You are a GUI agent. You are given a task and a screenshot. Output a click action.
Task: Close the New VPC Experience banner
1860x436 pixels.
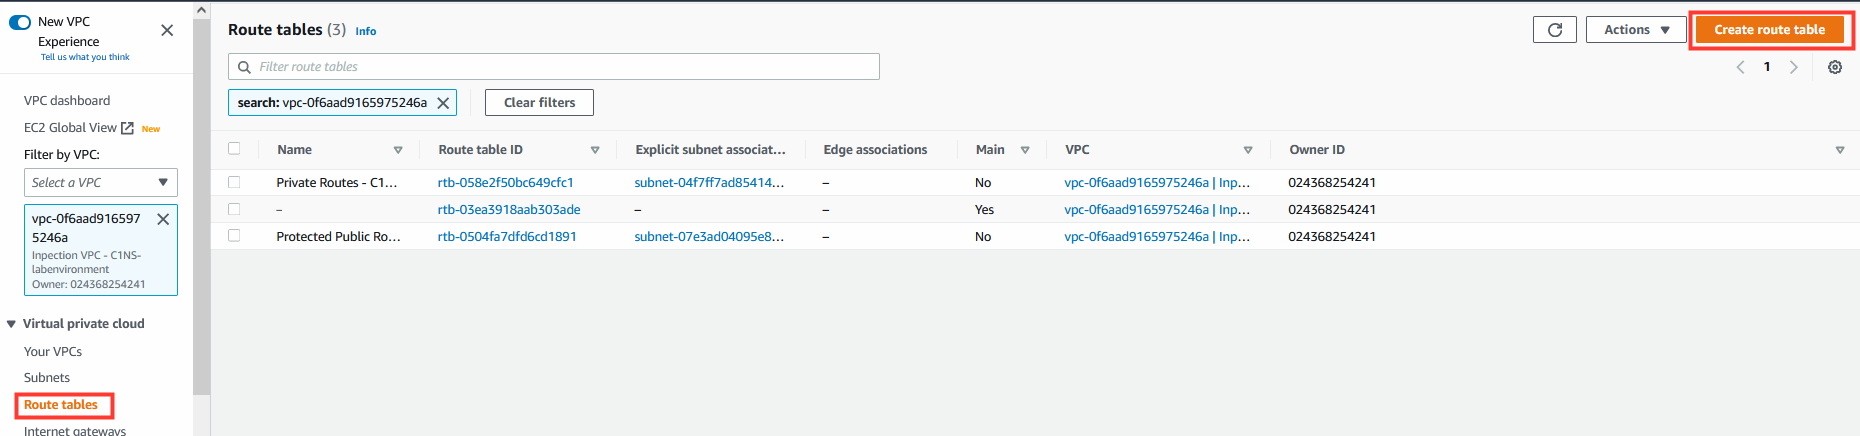[167, 30]
